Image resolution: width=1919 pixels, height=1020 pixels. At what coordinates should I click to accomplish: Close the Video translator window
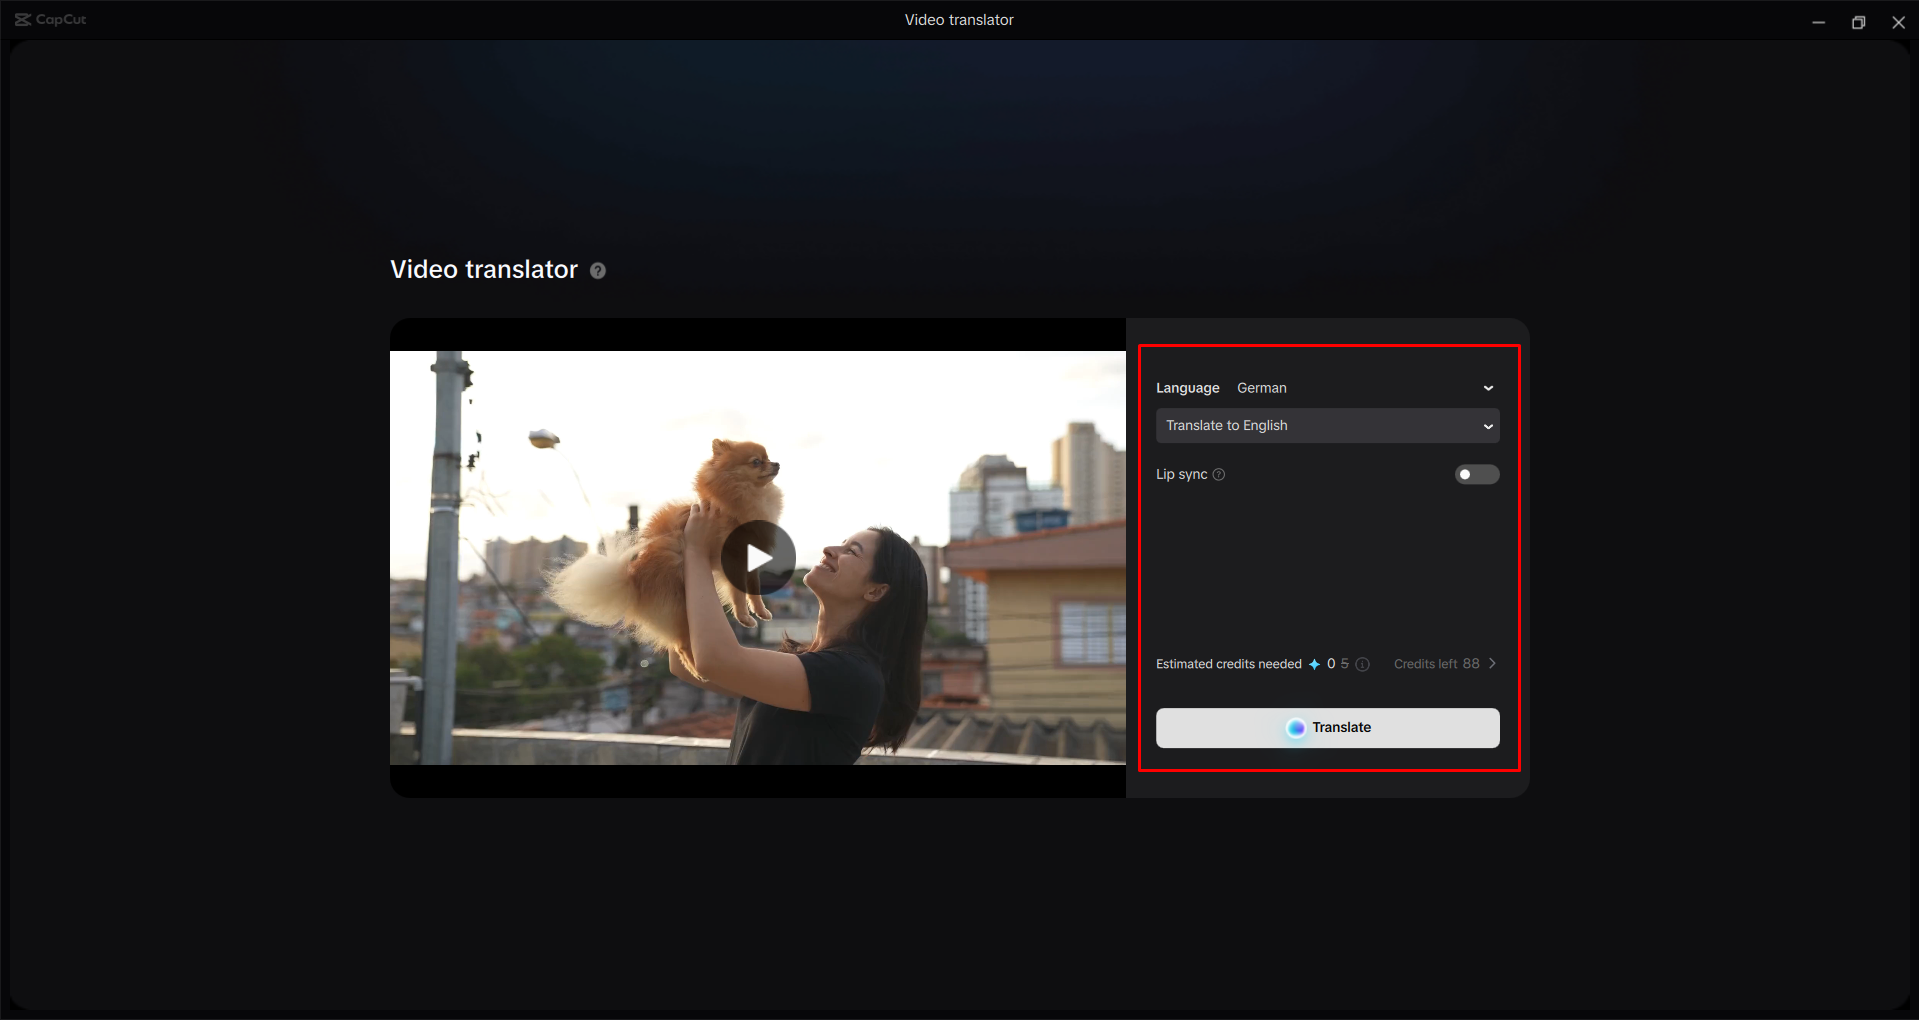tap(1898, 22)
